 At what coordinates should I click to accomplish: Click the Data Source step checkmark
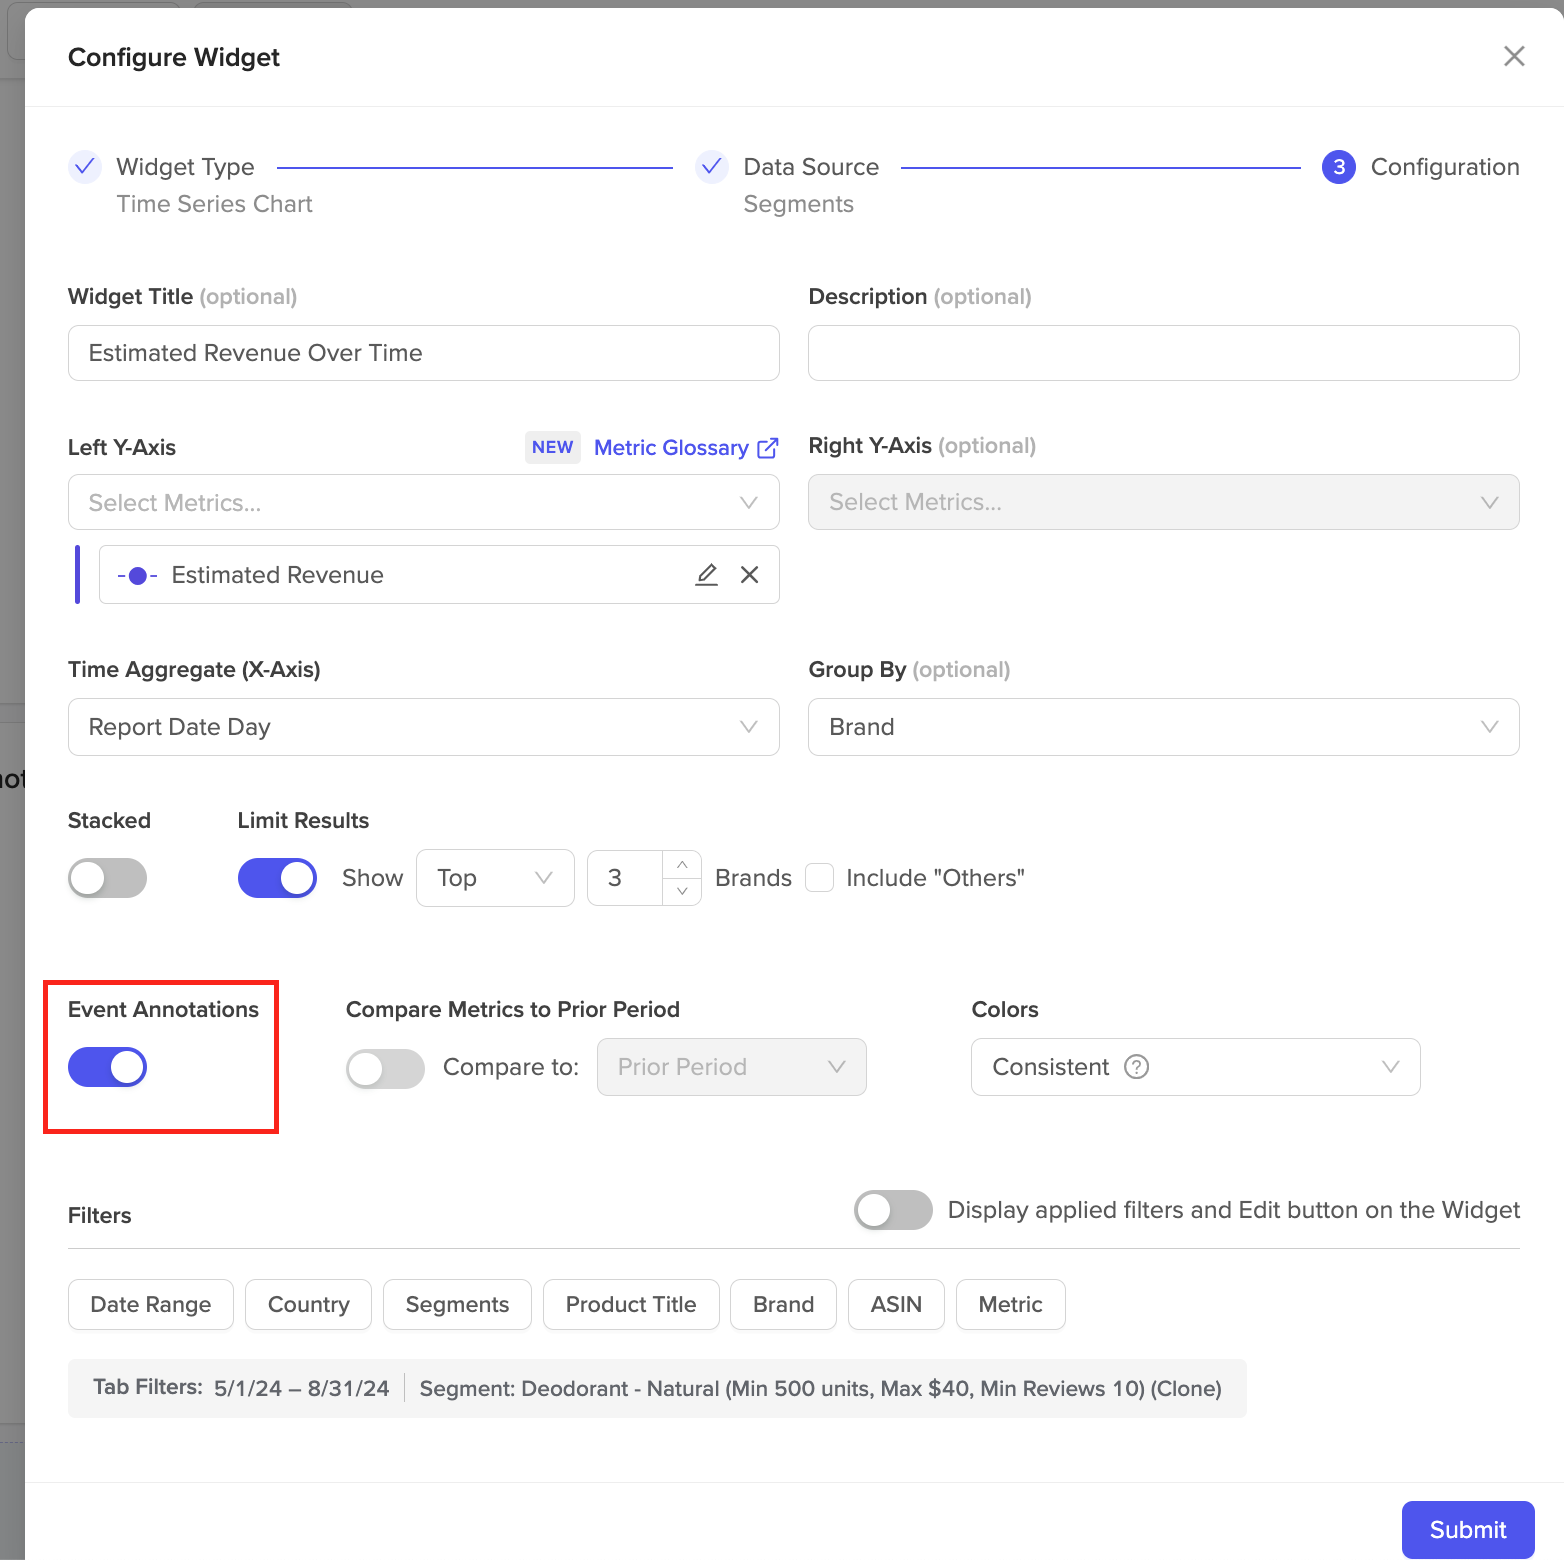click(x=712, y=166)
